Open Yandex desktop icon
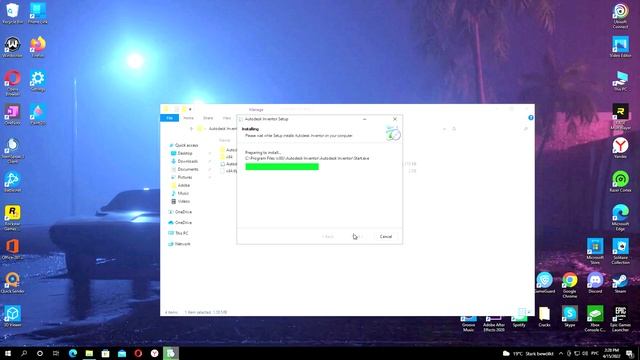Image resolution: width=640 pixels, height=360 pixels. [620, 147]
